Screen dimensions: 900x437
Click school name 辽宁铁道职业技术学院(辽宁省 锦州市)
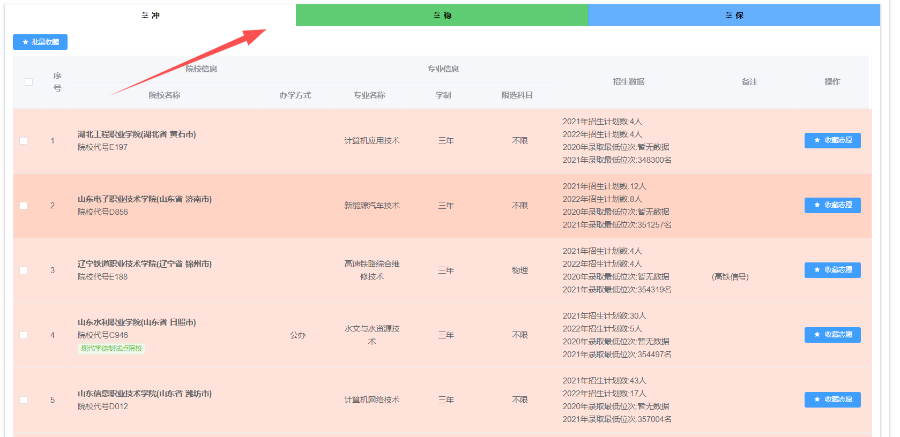145,264
